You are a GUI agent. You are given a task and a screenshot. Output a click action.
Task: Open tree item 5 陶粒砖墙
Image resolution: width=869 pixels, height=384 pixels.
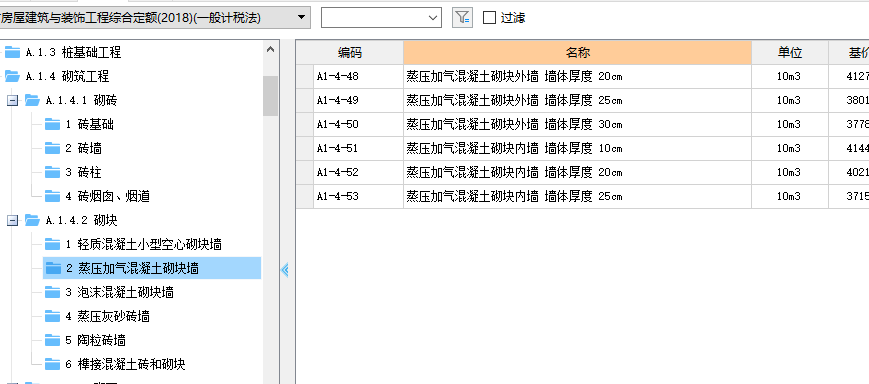click(x=95, y=340)
